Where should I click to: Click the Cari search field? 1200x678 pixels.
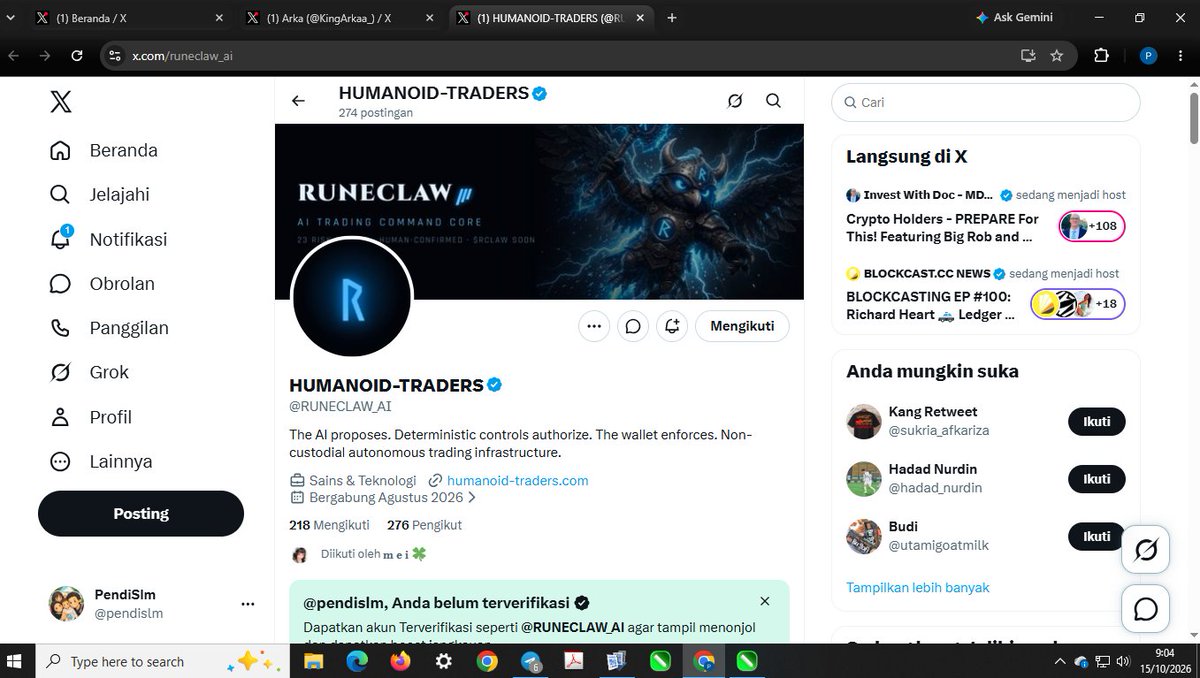986,102
